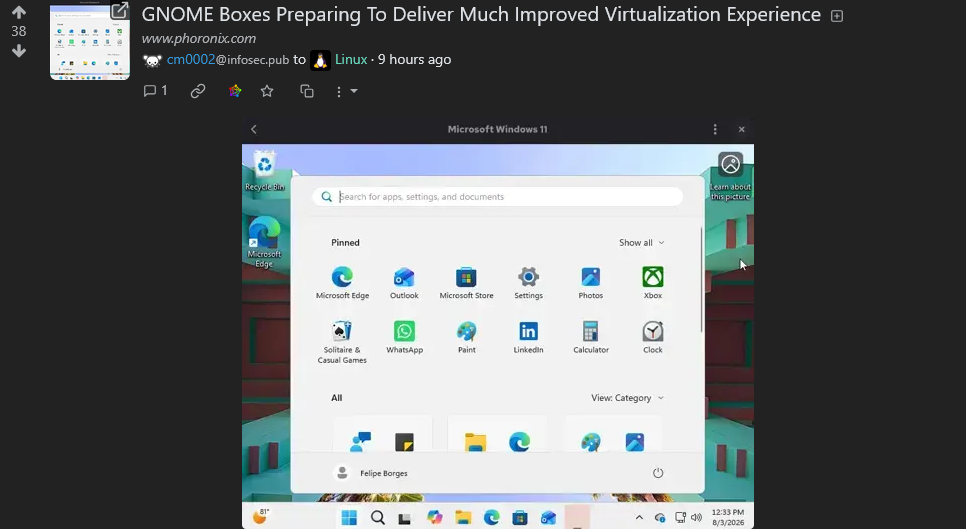966x529 pixels.
Task: Open the post thumbnail image
Action: click(x=90, y=41)
